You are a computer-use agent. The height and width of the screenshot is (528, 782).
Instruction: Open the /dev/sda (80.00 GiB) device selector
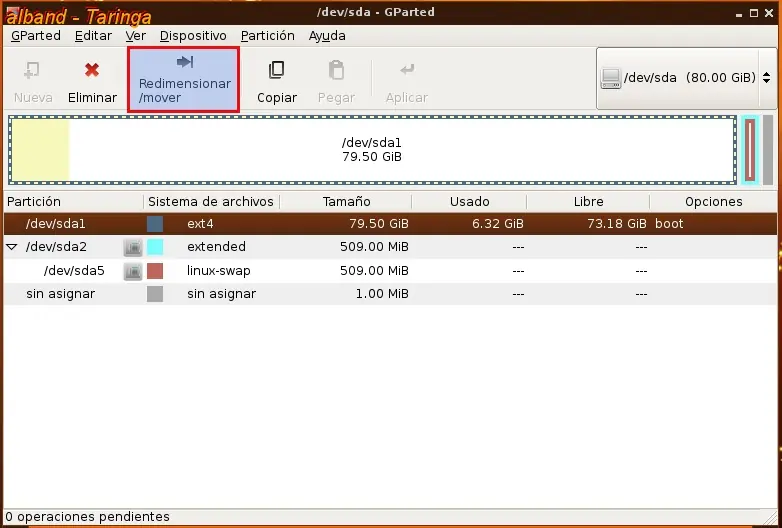click(x=686, y=78)
